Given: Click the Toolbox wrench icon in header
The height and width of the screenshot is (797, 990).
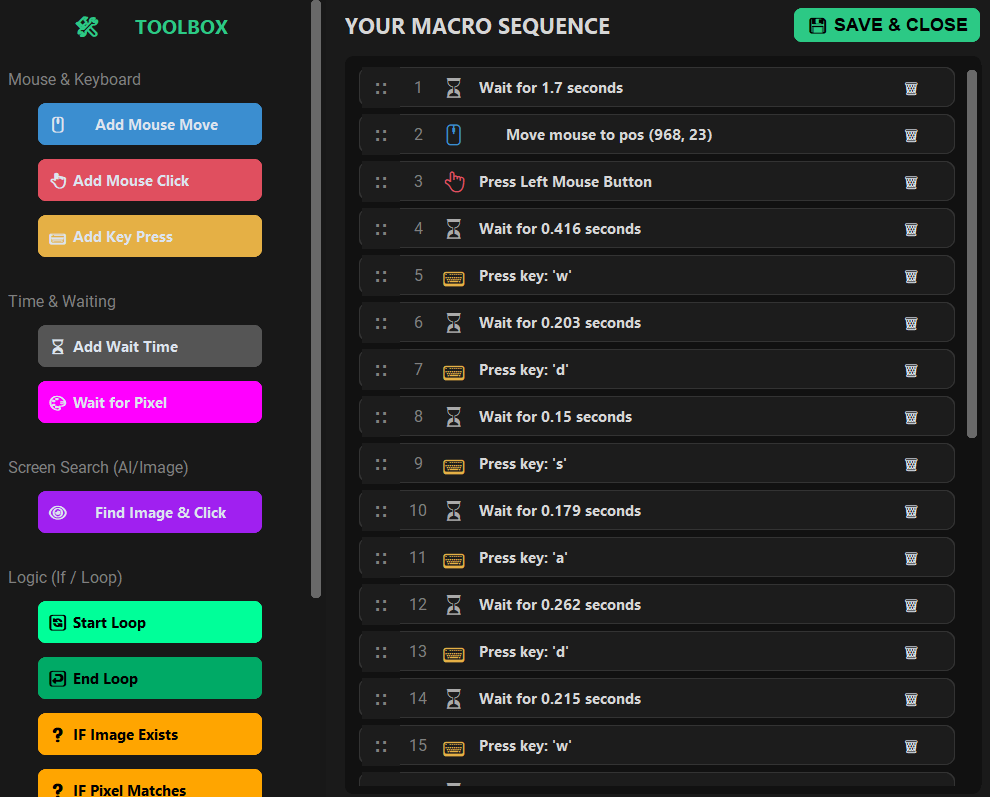Looking at the screenshot, I should [x=87, y=27].
